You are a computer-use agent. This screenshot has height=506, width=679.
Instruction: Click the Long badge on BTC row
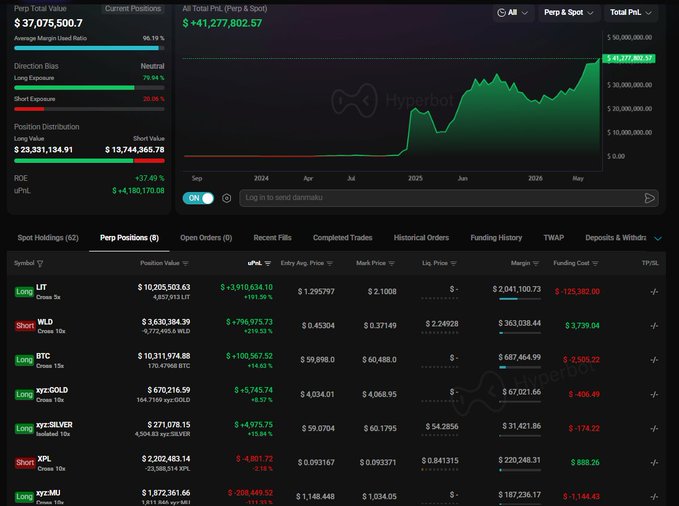24,360
